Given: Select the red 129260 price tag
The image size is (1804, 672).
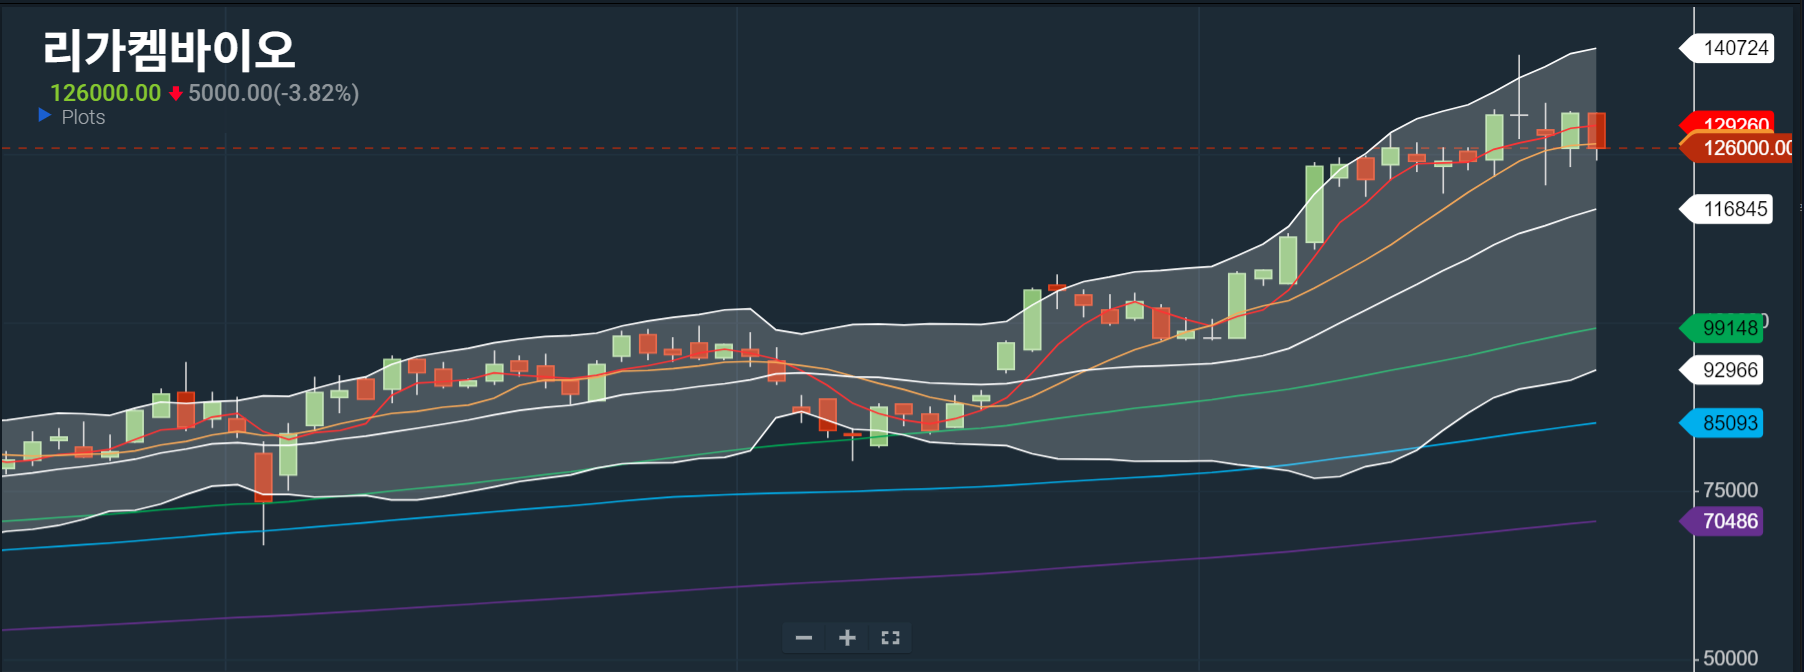Looking at the screenshot, I should 1735,122.
